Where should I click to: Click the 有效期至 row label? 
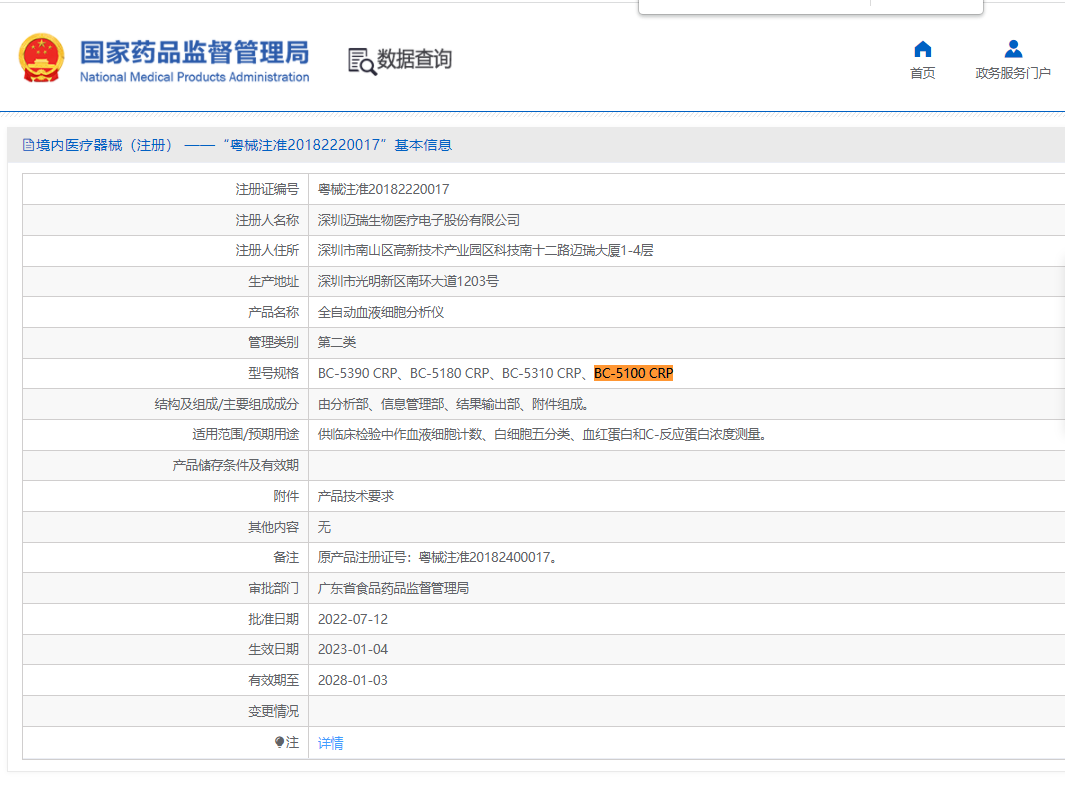pyautogui.click(x=273, y=680)
